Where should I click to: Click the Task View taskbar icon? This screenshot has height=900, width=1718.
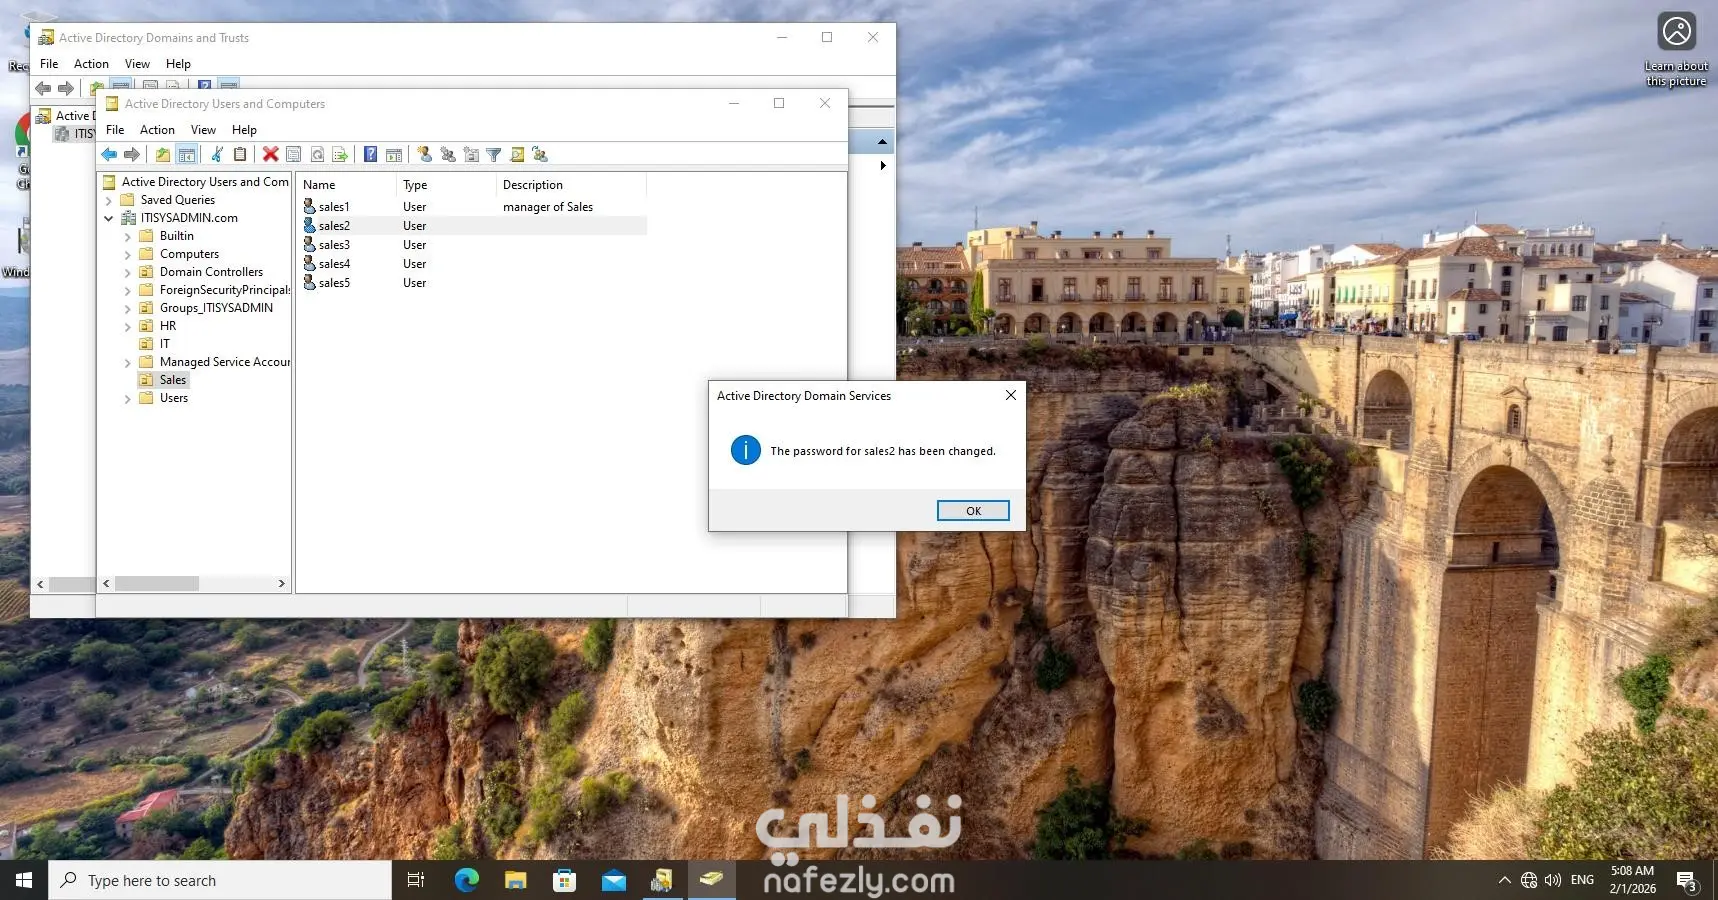coord(416,880)
